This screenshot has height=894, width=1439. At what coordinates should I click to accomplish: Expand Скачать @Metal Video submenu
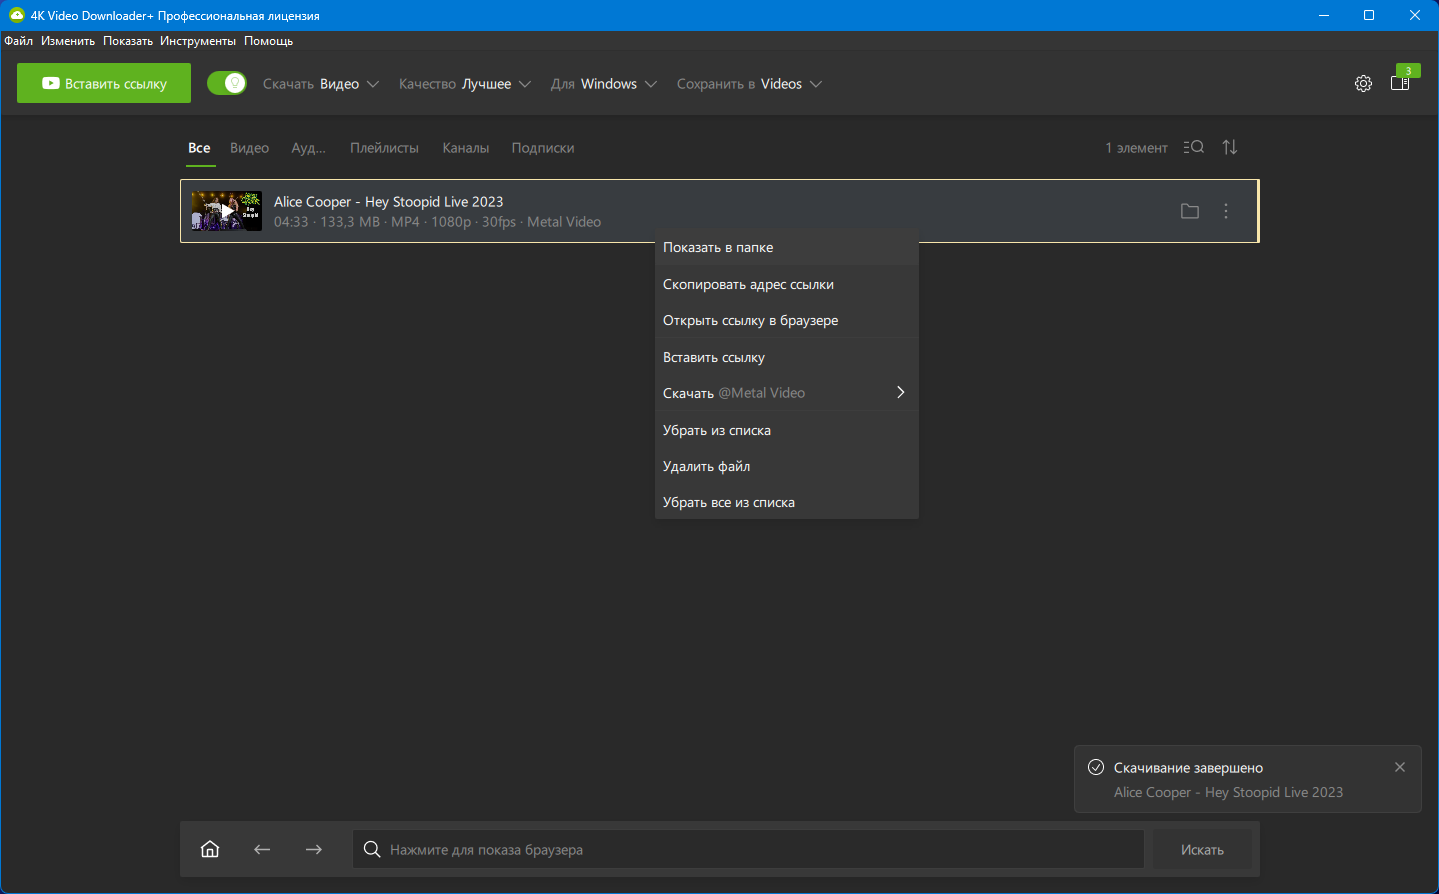coord(786,393)
